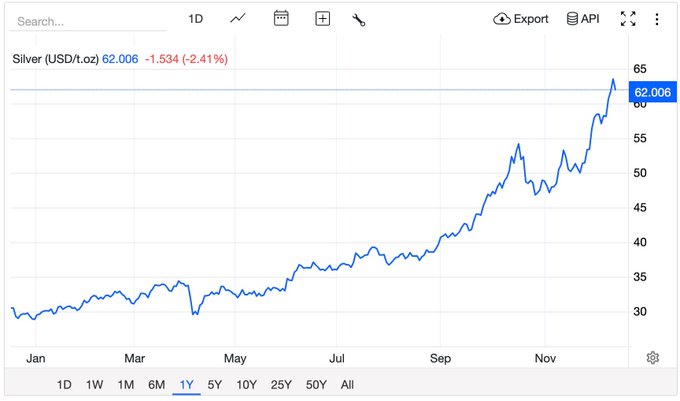Open the three-dot more options menu

coord(657,19)
